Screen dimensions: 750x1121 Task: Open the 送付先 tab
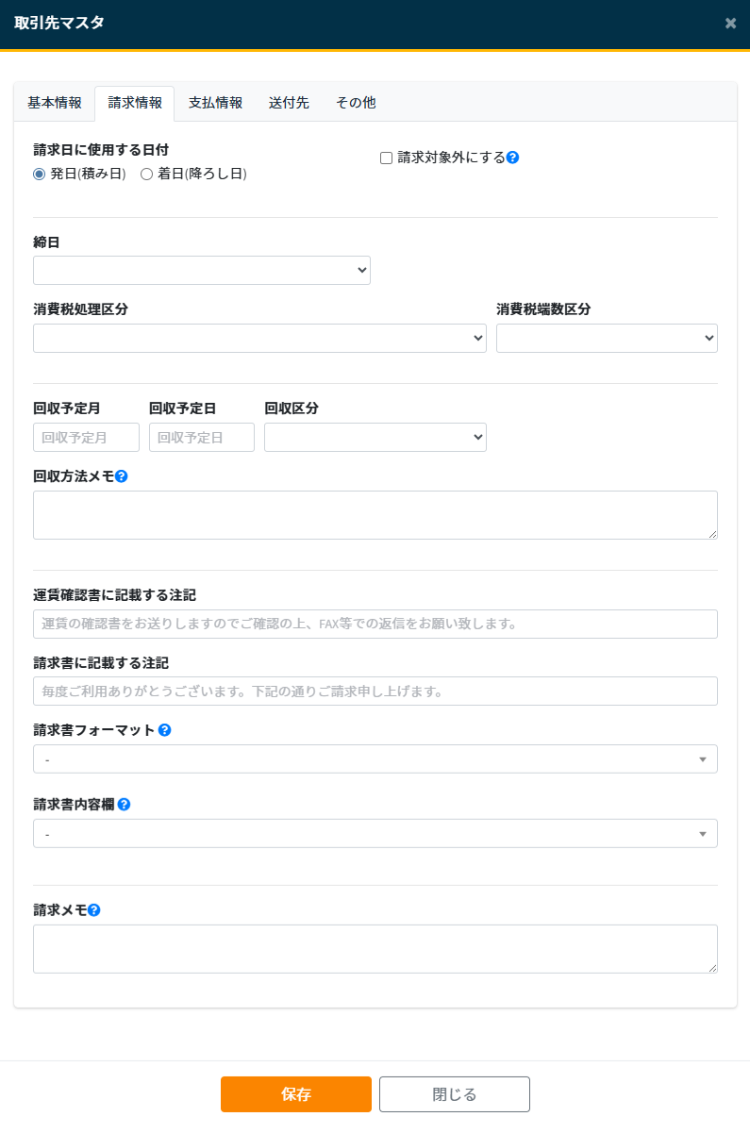click(x=289, y=103)
